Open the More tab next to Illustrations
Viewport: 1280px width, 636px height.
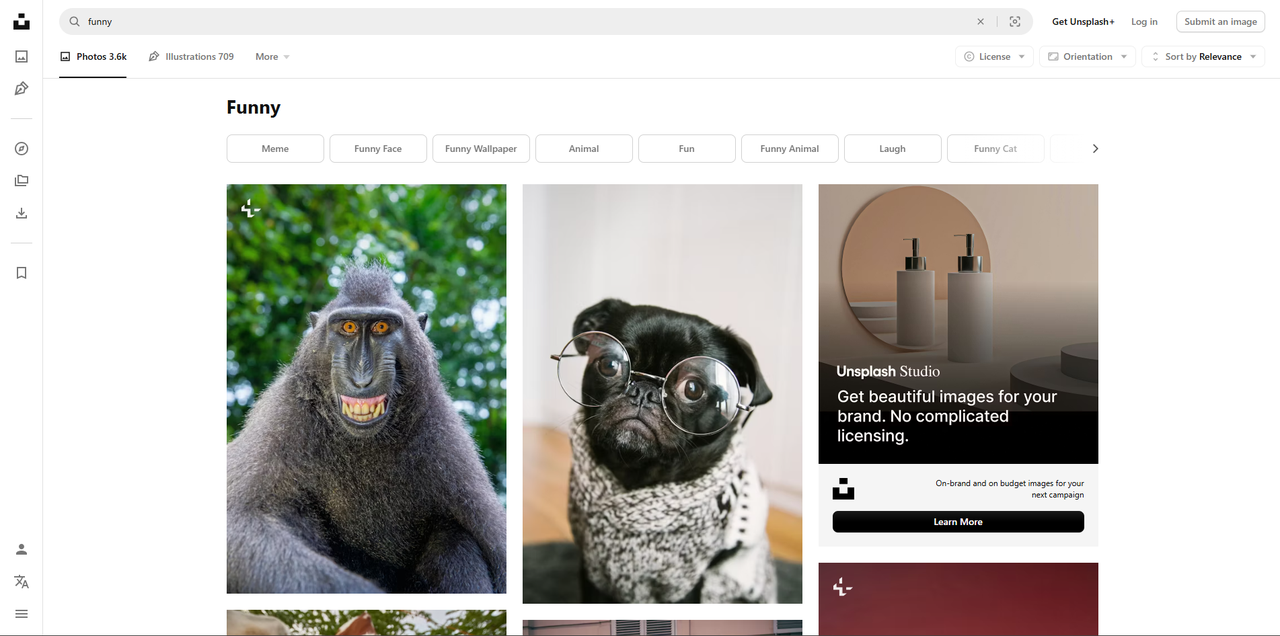(271, 56)
